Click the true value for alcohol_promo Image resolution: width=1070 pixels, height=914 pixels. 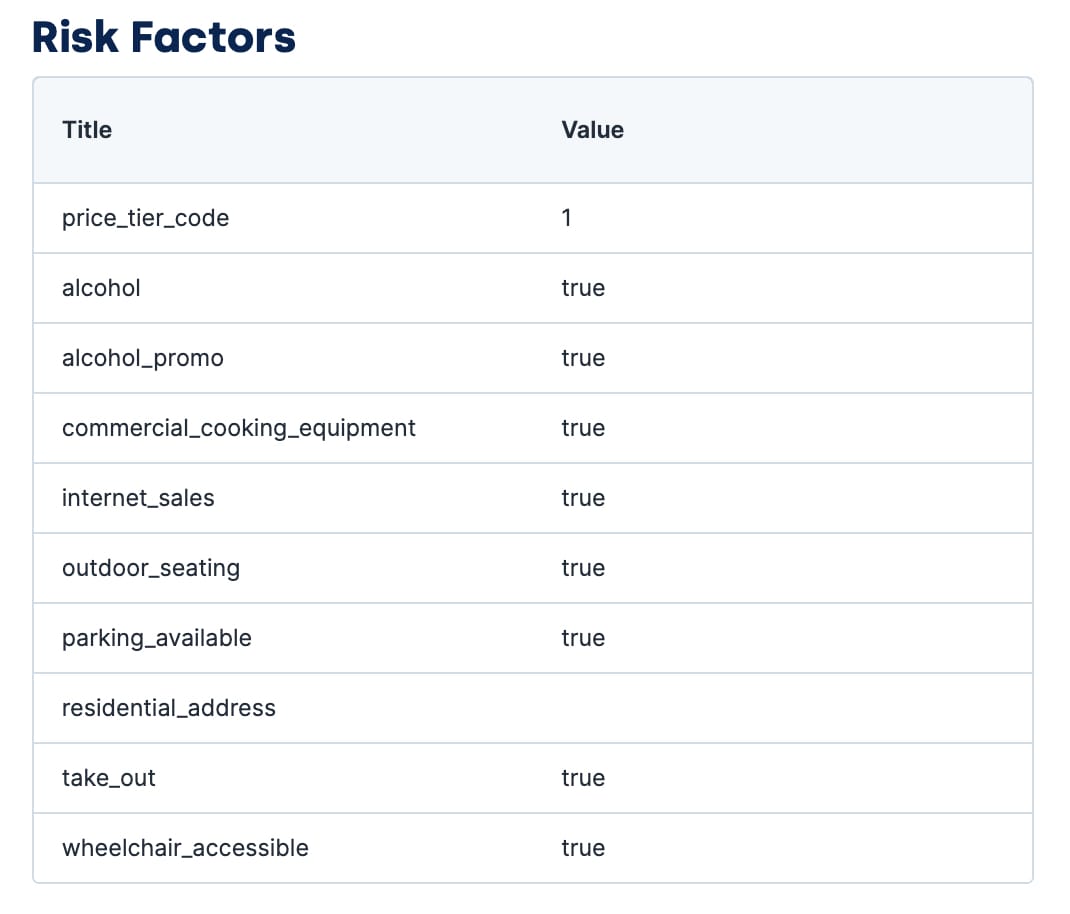click(x=583, y=358)
